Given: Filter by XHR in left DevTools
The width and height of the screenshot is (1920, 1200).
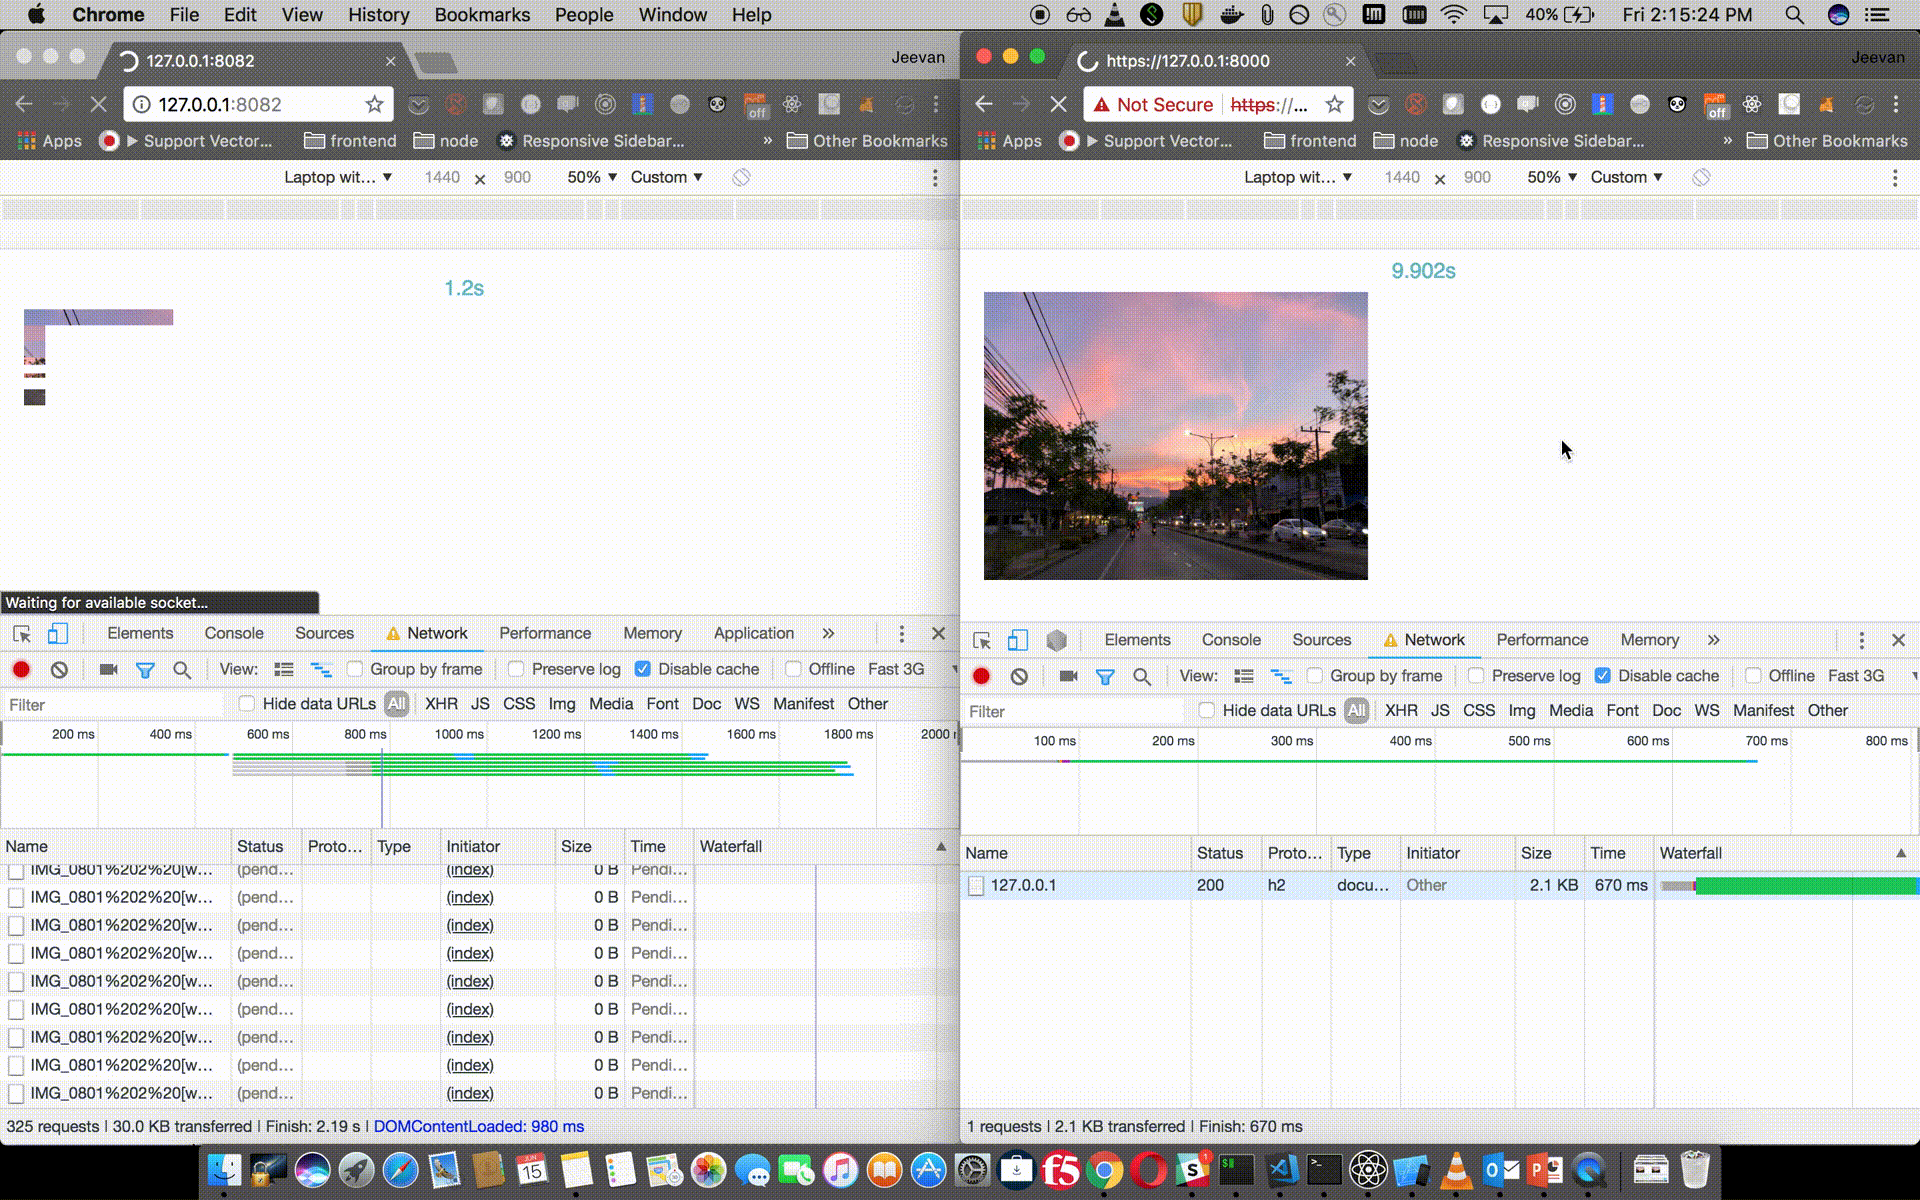Looking at the screenshot, I should pyautogui.click(x=441, y=704).
